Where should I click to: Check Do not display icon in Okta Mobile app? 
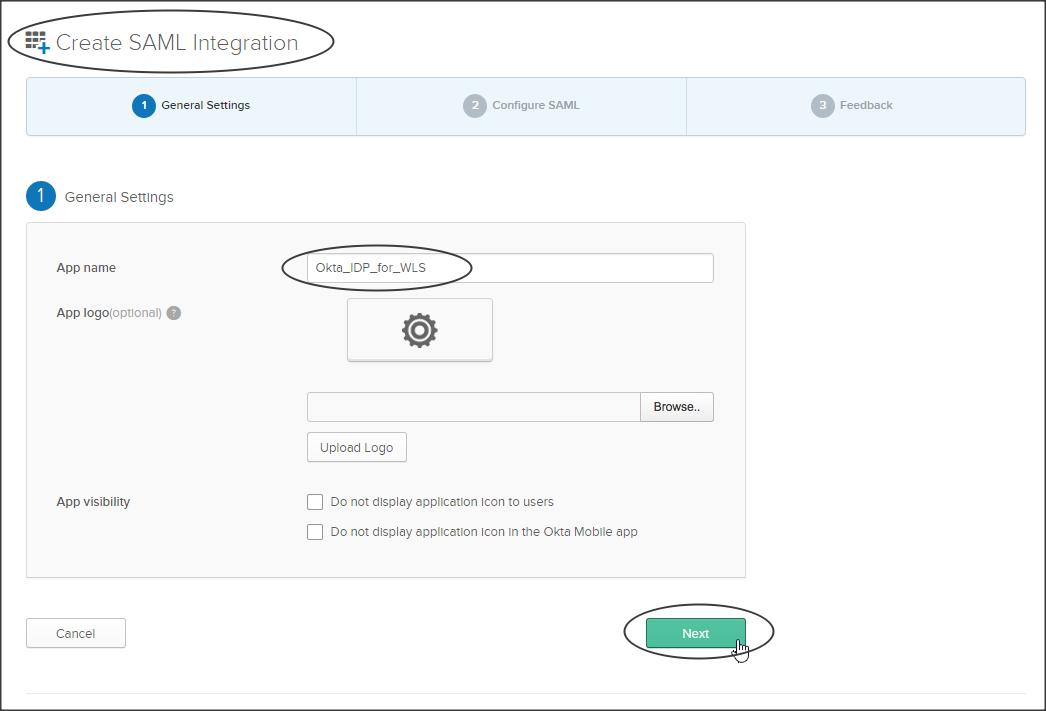coord(315,532)
